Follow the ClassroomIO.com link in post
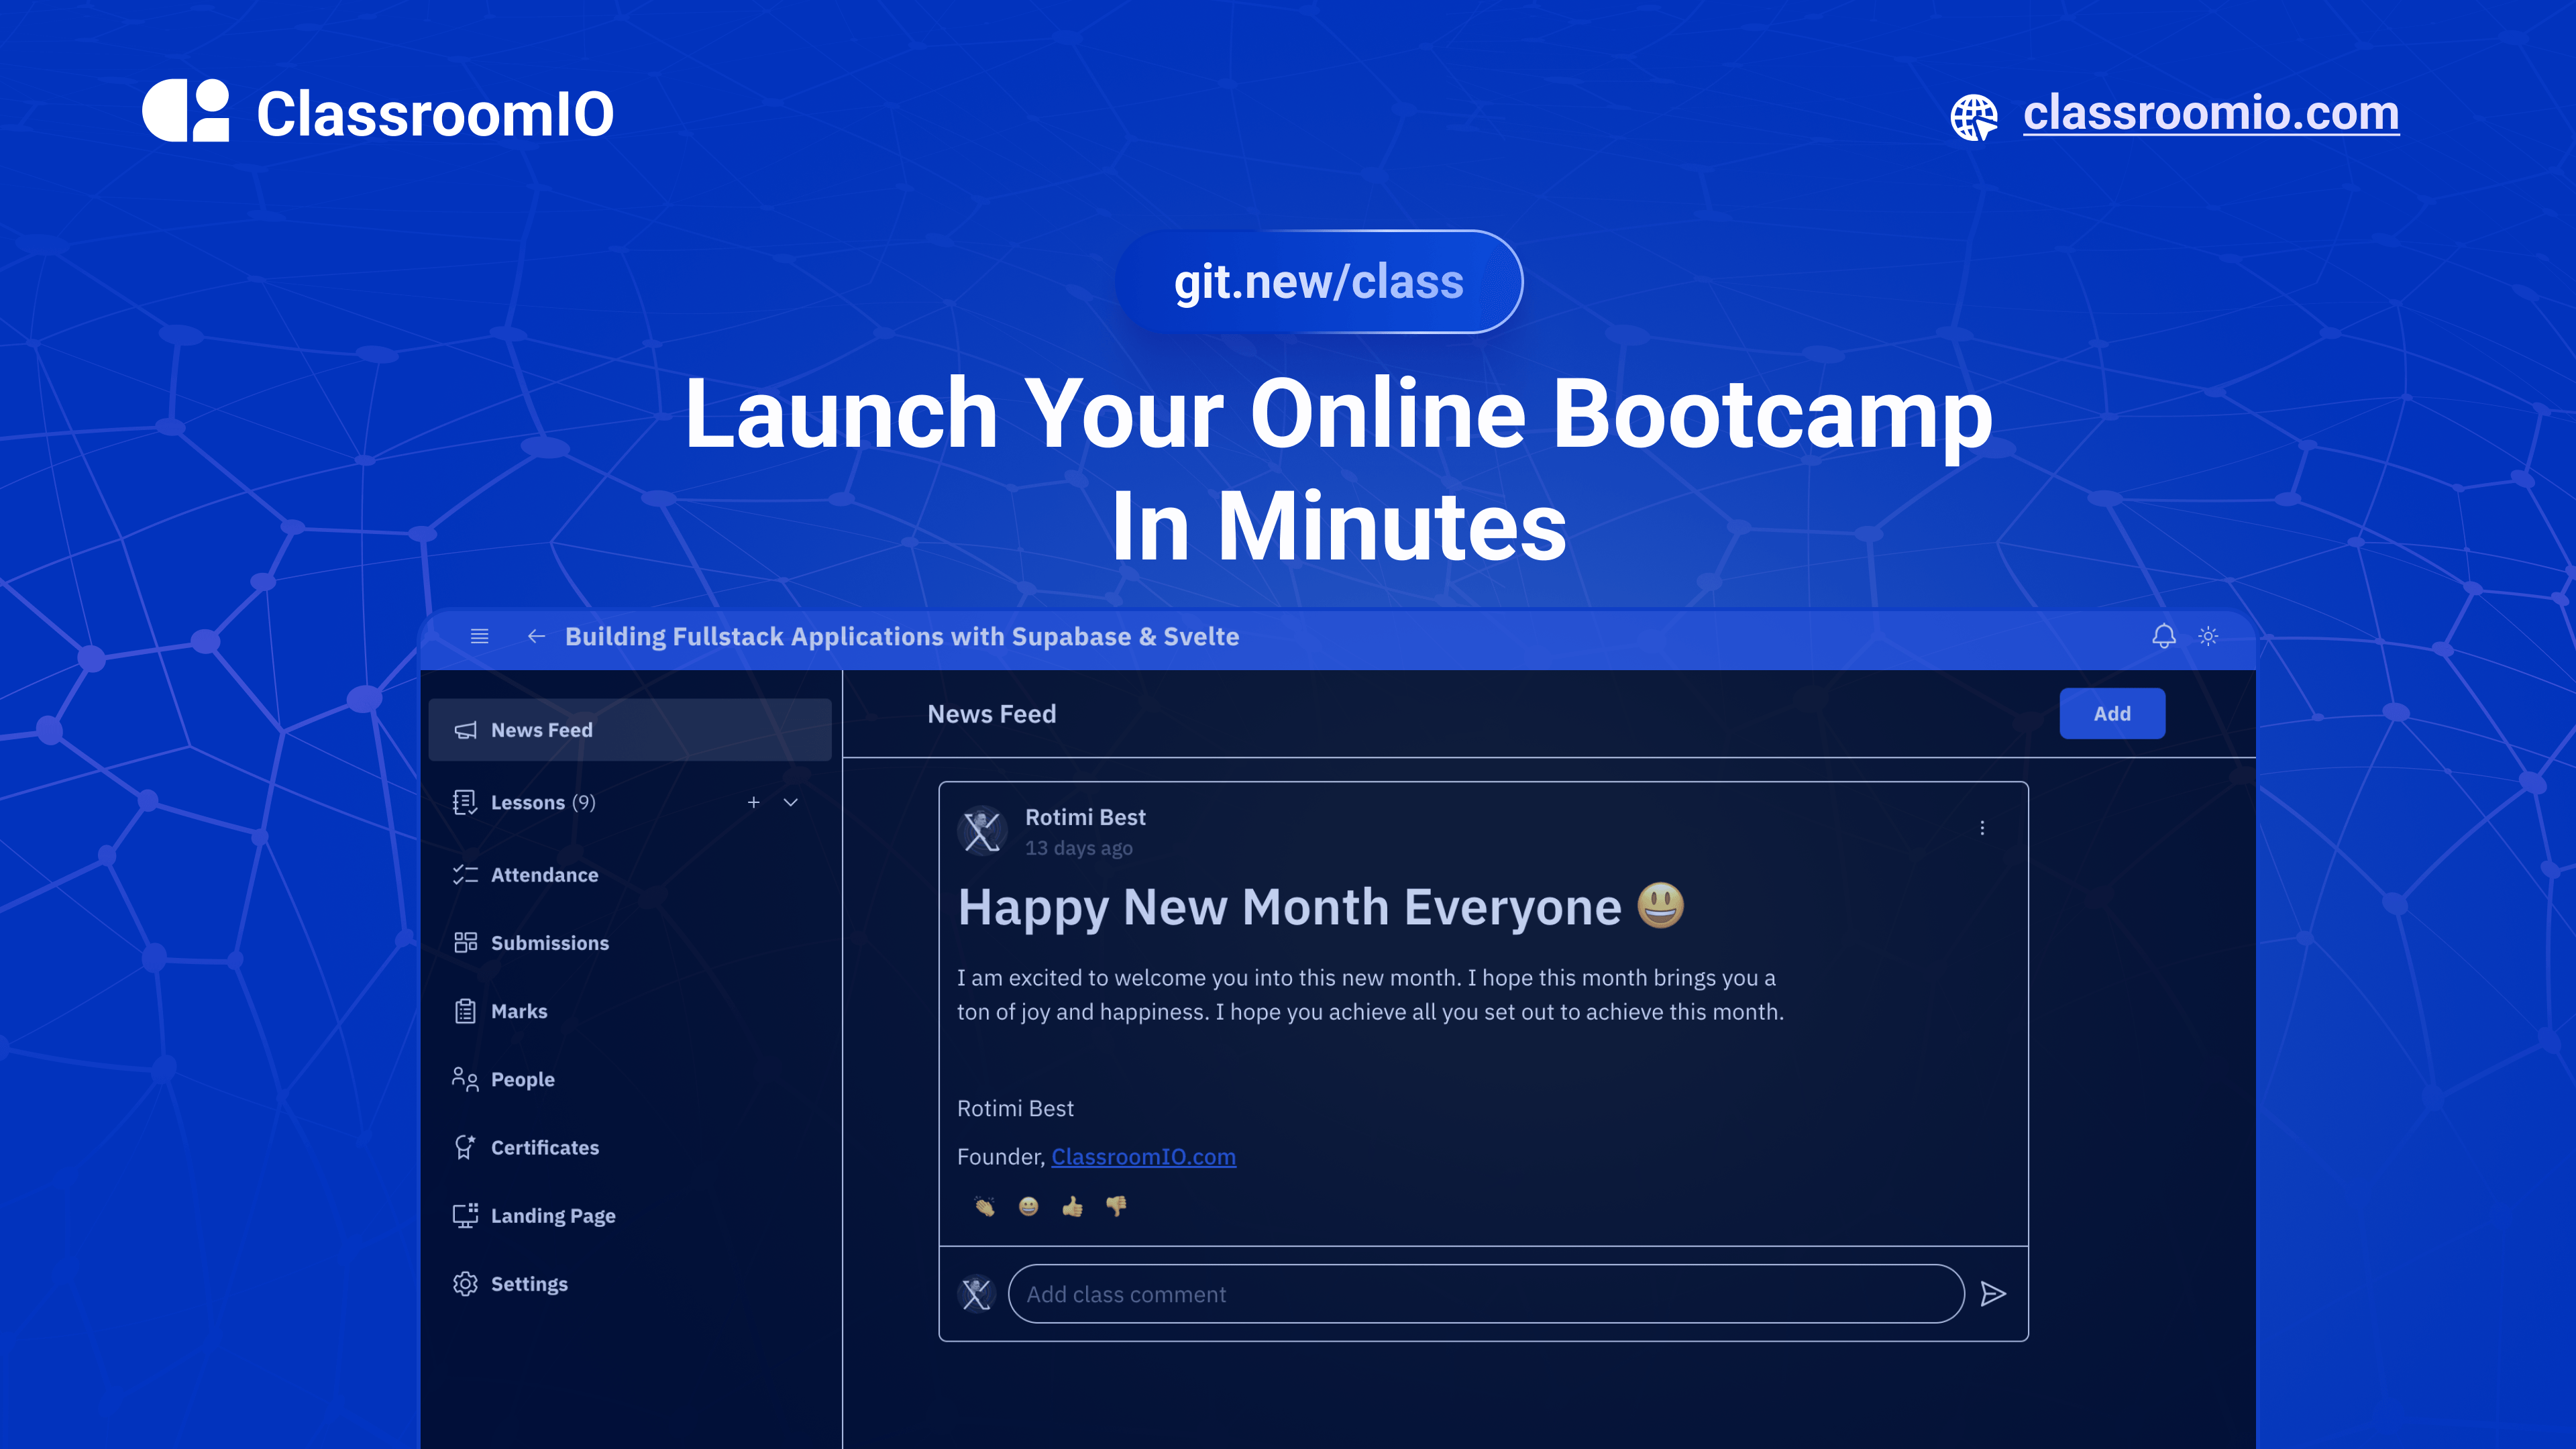 point(1143,1156)
